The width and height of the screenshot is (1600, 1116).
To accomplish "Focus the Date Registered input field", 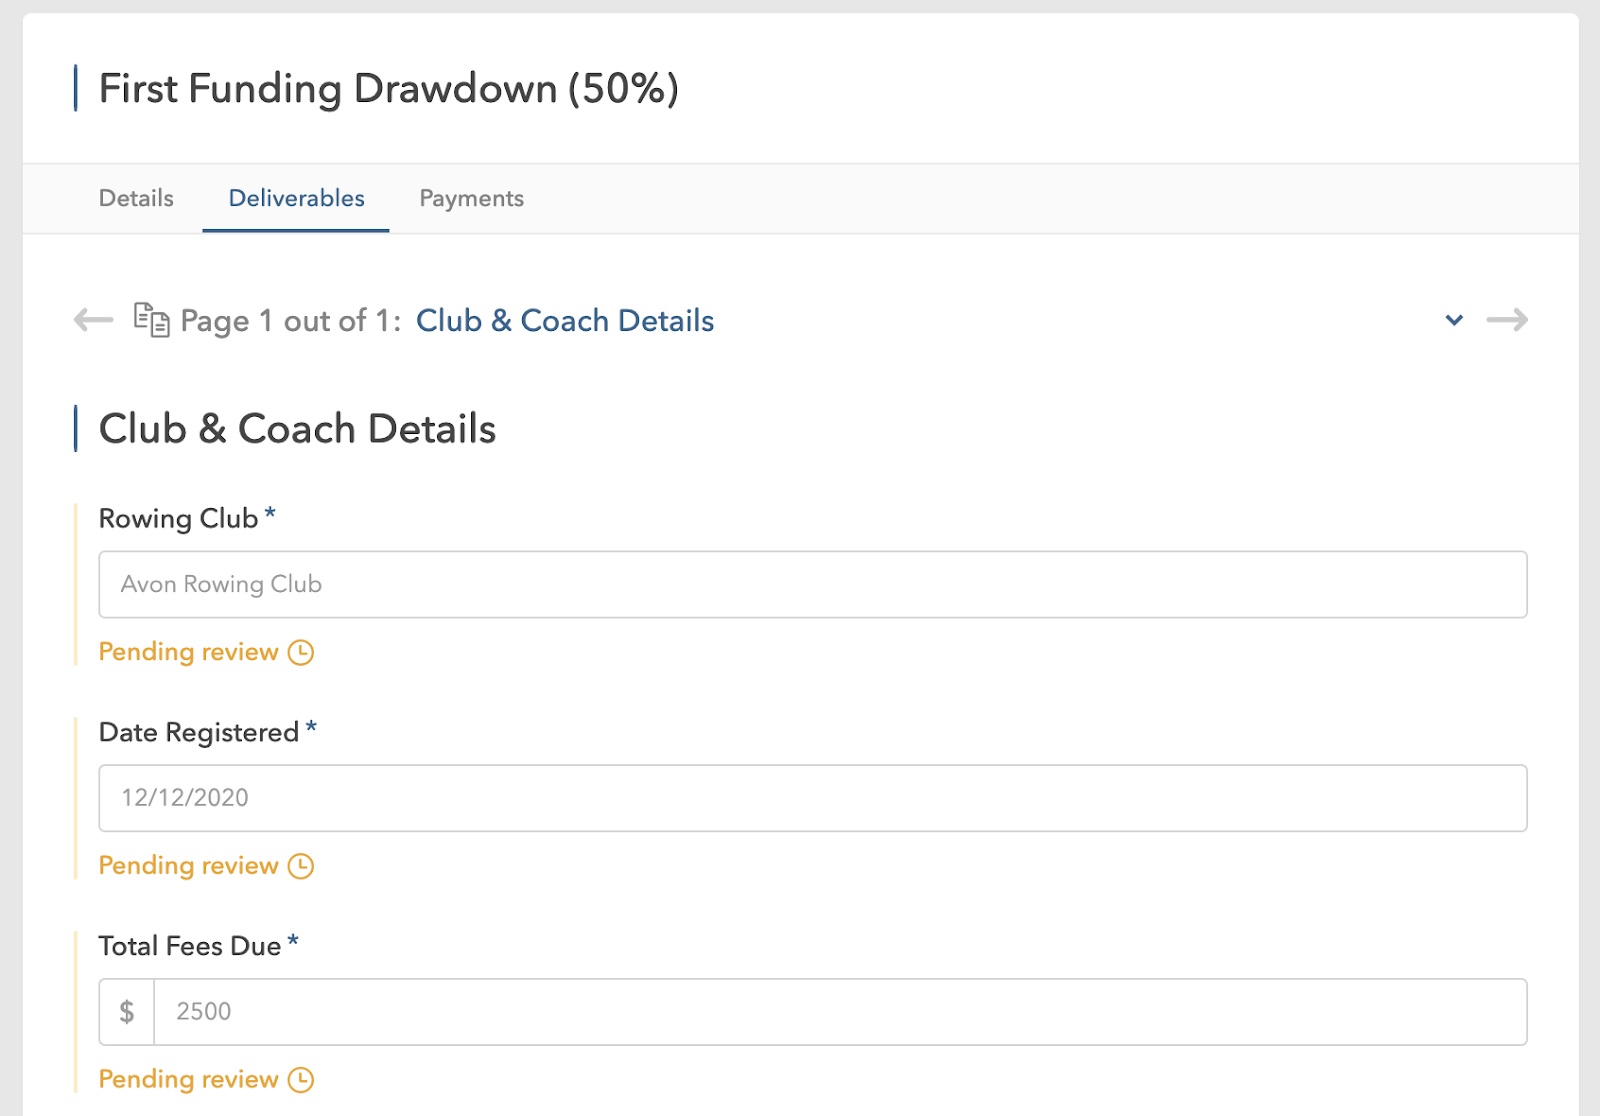I will 812,798.
